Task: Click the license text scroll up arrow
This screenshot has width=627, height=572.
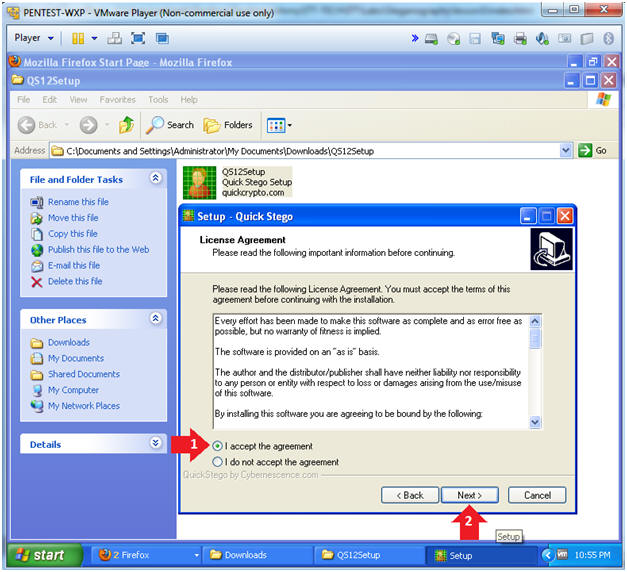Action: (x=535, y=321)
